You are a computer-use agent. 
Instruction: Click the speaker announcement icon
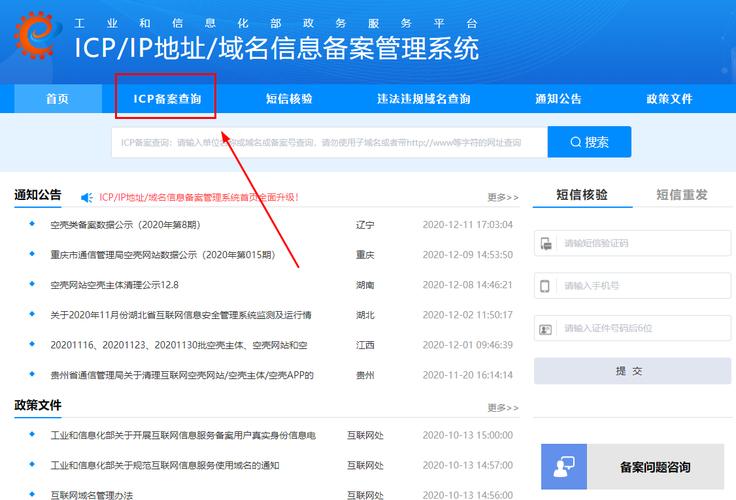click(x=87, y=198)
